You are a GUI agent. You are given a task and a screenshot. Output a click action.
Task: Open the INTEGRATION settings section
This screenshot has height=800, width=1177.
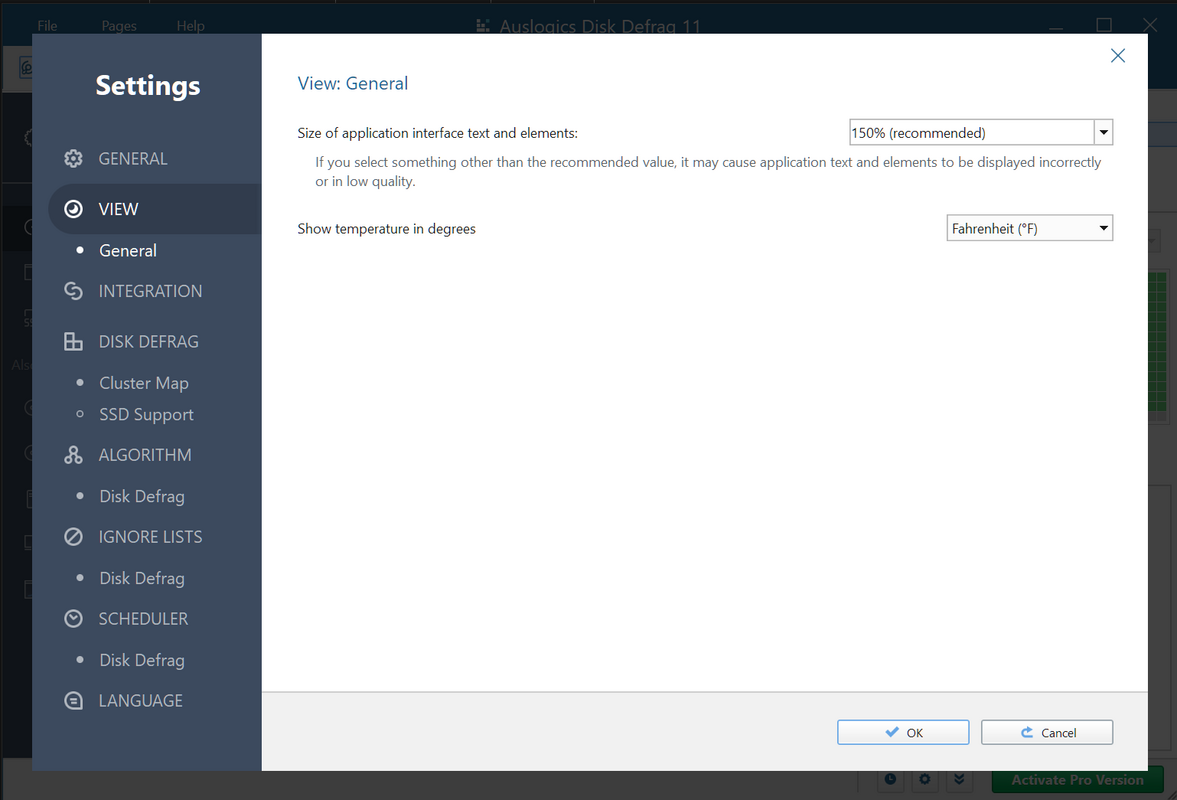pos(150,290)
